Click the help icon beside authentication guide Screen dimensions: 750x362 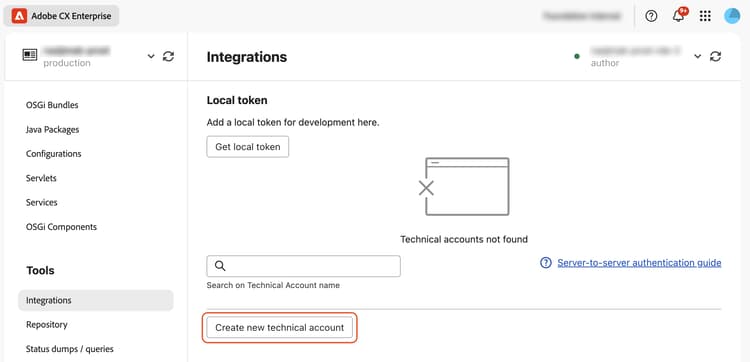546,263
